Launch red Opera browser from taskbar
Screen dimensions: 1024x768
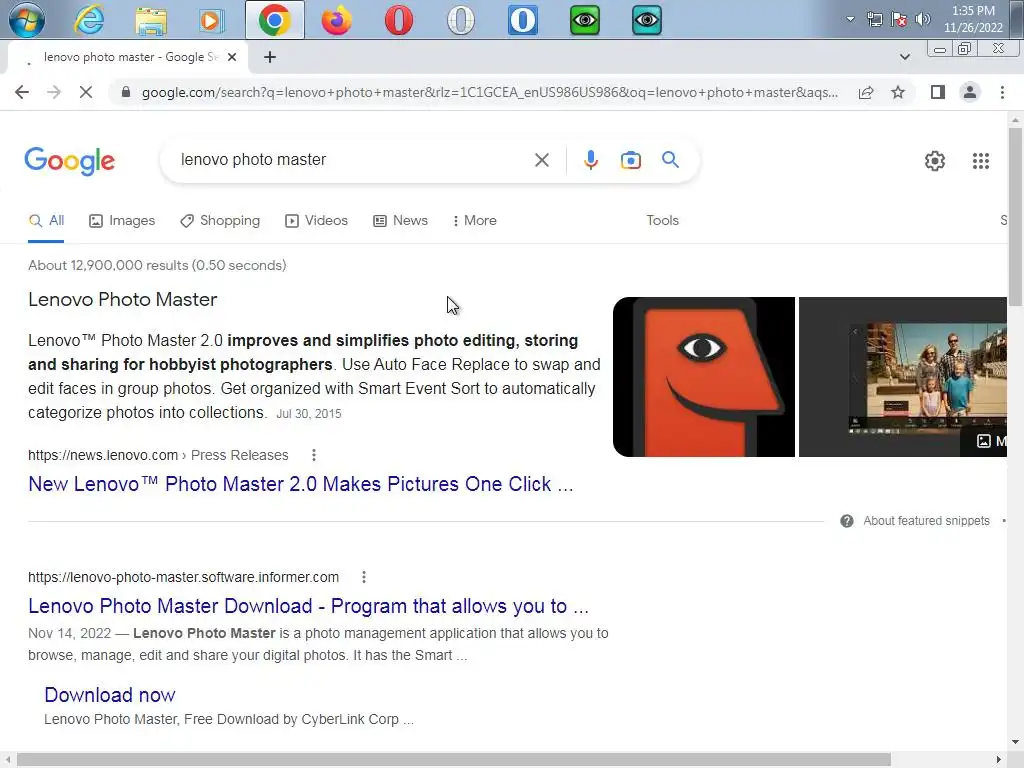[x=398, y=20]
